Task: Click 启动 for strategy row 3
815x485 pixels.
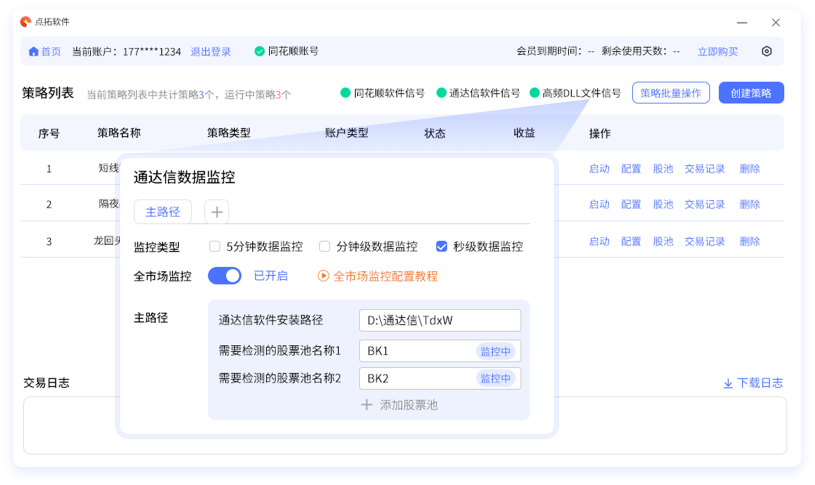Action: pos(599,241)
